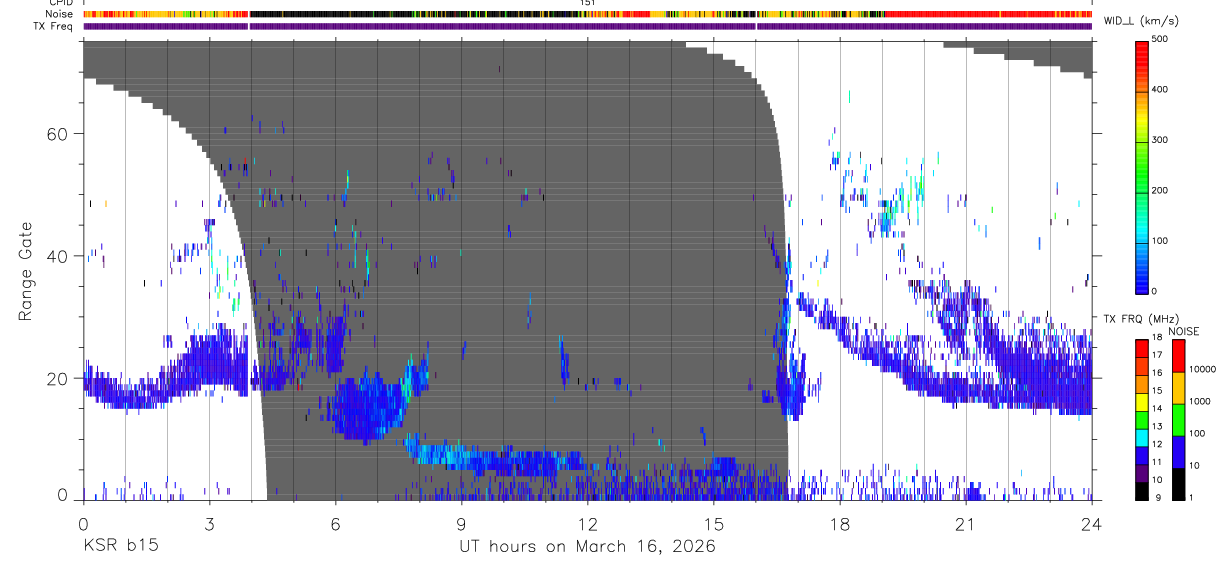The image size is (1228, 567).
Task: Click the TX FRQ (MHz) color scale bar
Action: pos(1142,418)
